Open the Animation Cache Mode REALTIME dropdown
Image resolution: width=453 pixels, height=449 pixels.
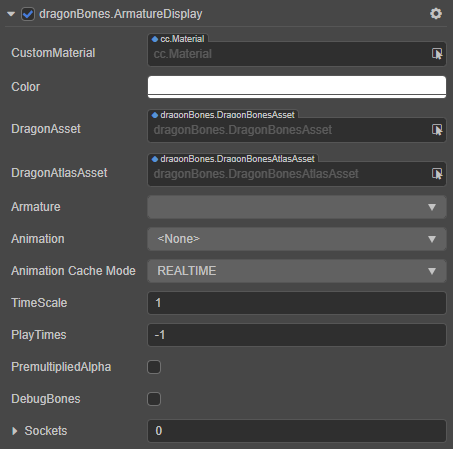297,271
